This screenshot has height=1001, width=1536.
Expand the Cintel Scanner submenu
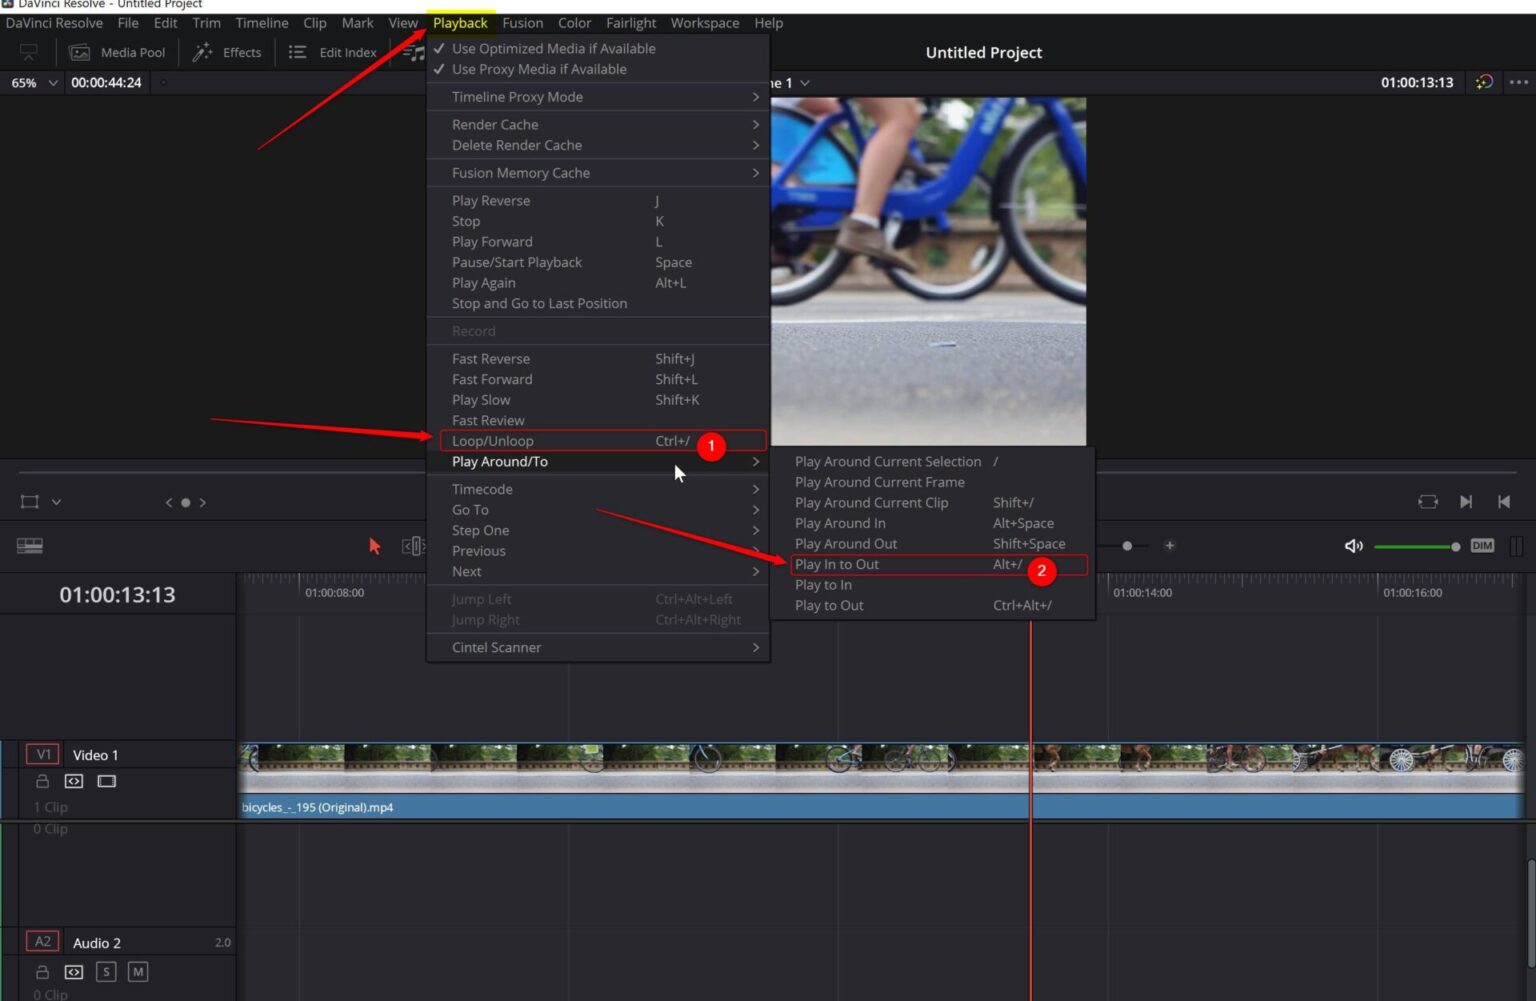497,647
